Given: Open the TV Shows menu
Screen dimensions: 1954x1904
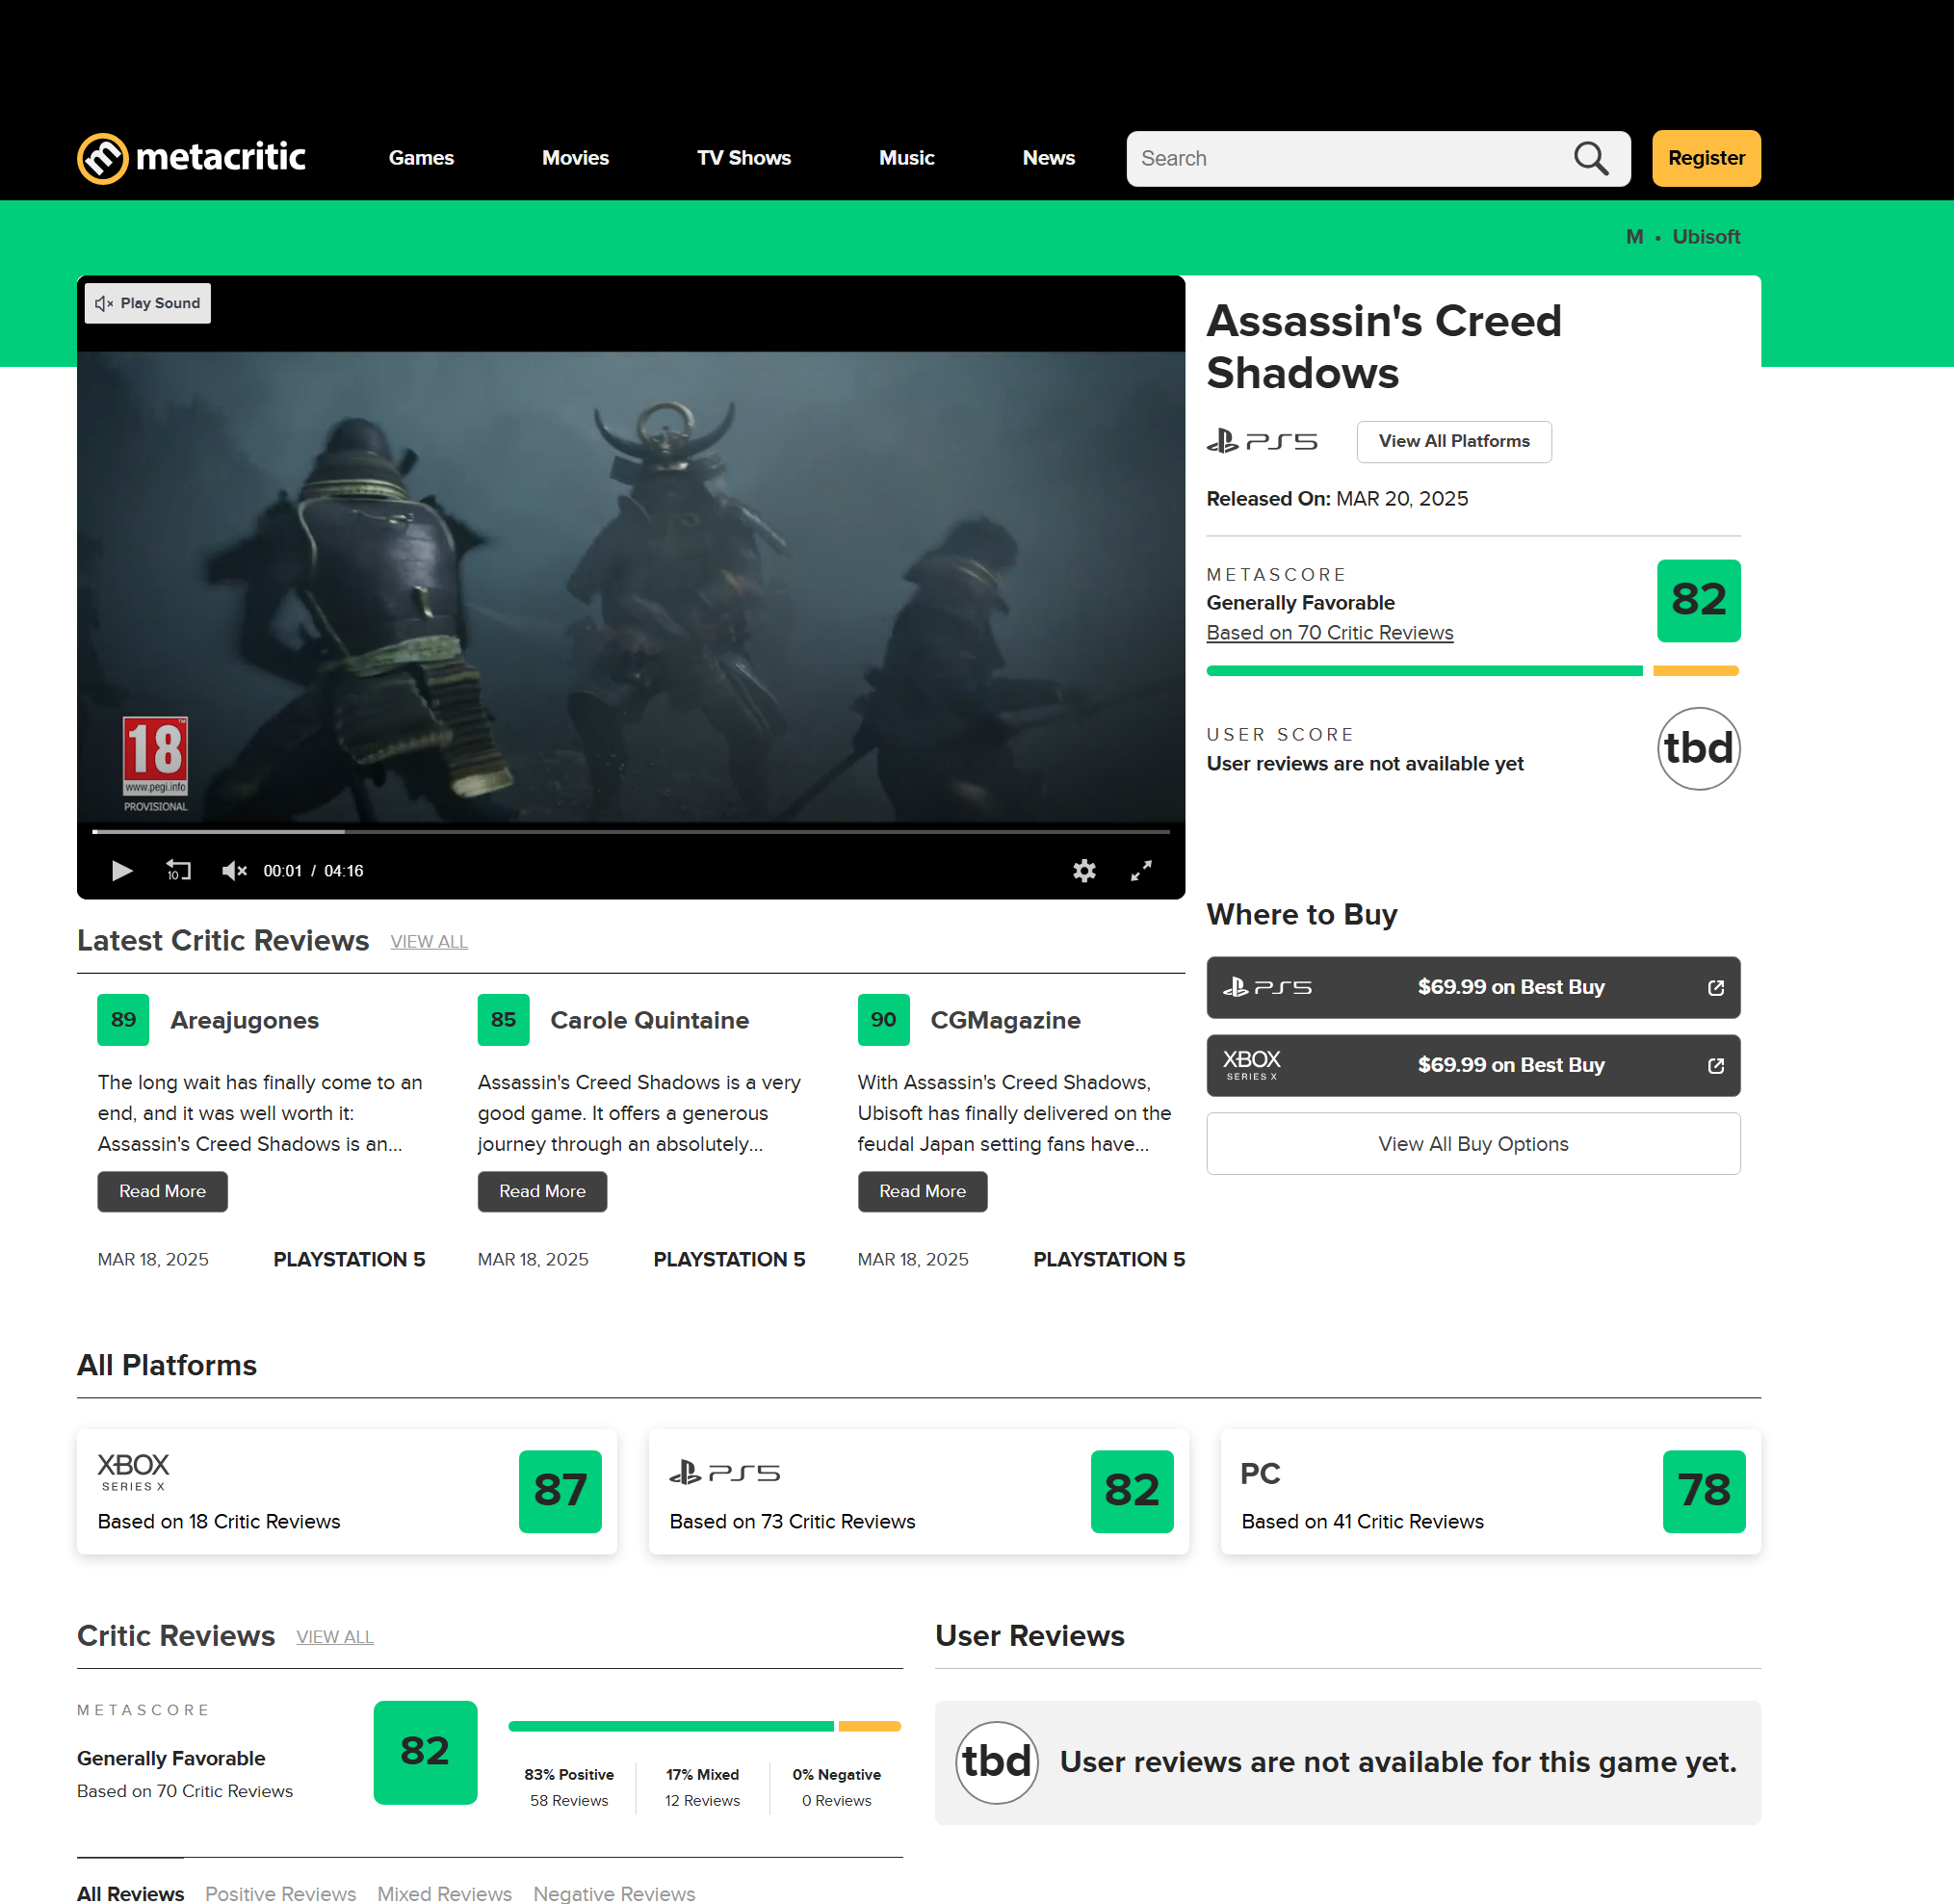Looking at the screenshot, I should 744,158.
